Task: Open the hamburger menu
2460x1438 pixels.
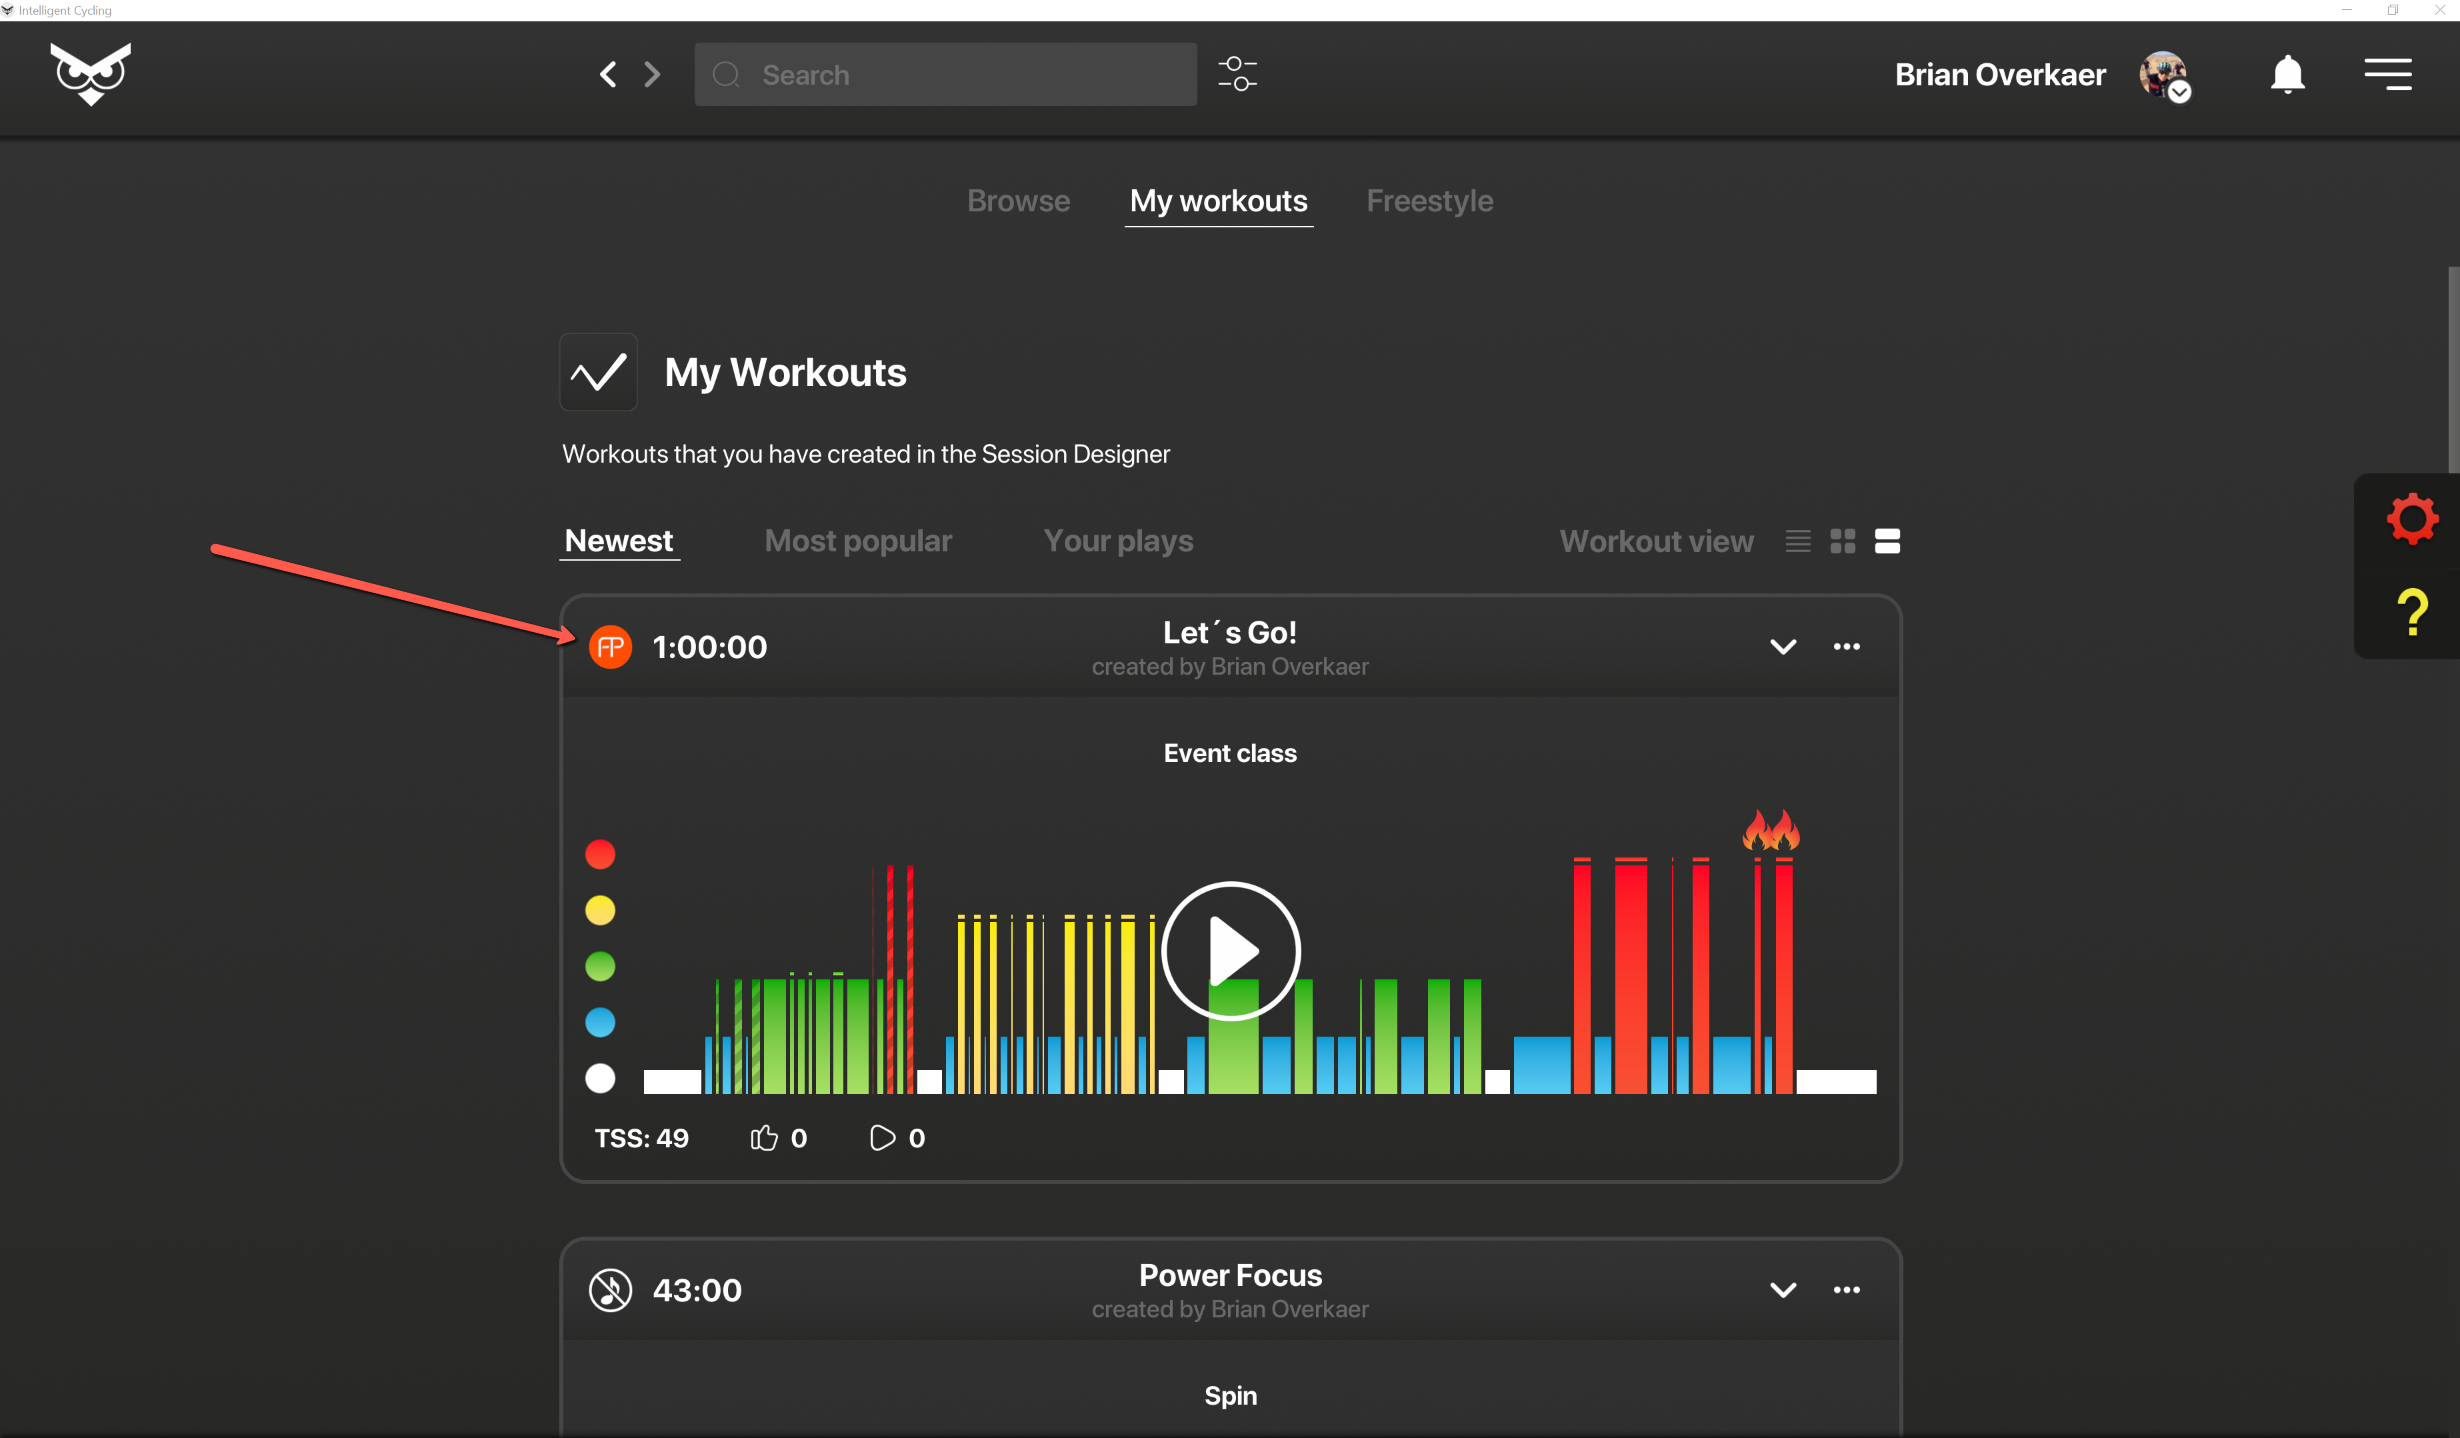Action: 2388,75
